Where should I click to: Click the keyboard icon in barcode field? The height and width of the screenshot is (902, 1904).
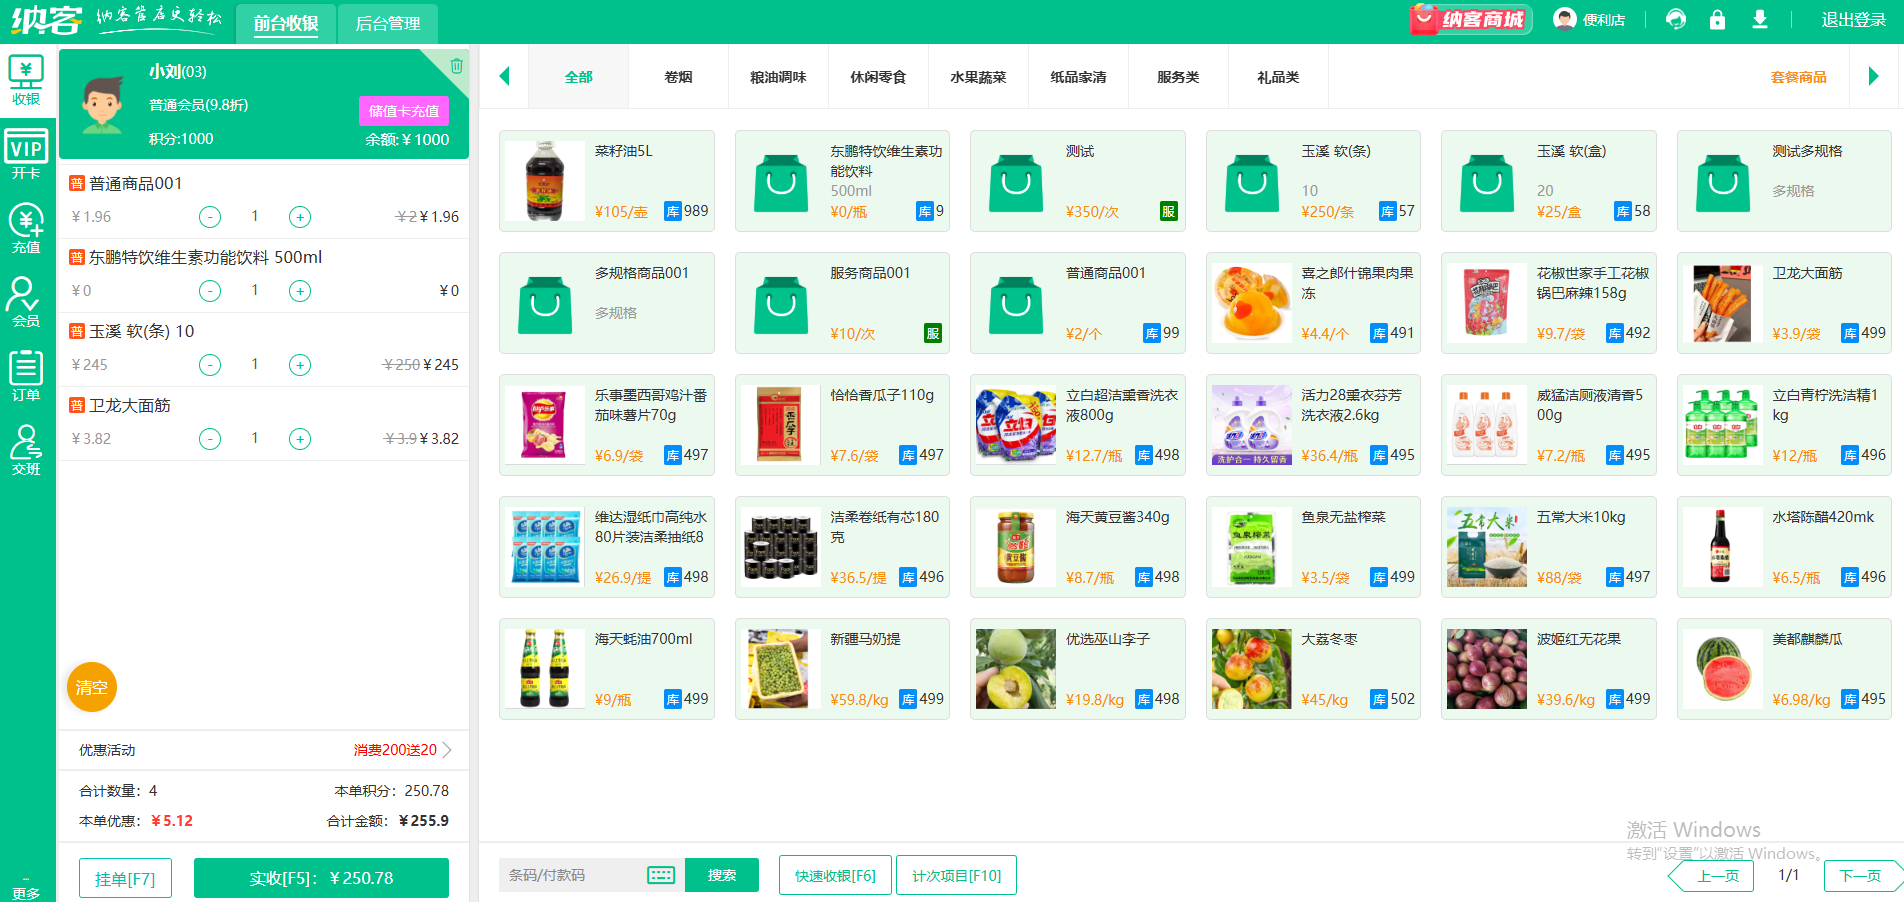[661, 875]
